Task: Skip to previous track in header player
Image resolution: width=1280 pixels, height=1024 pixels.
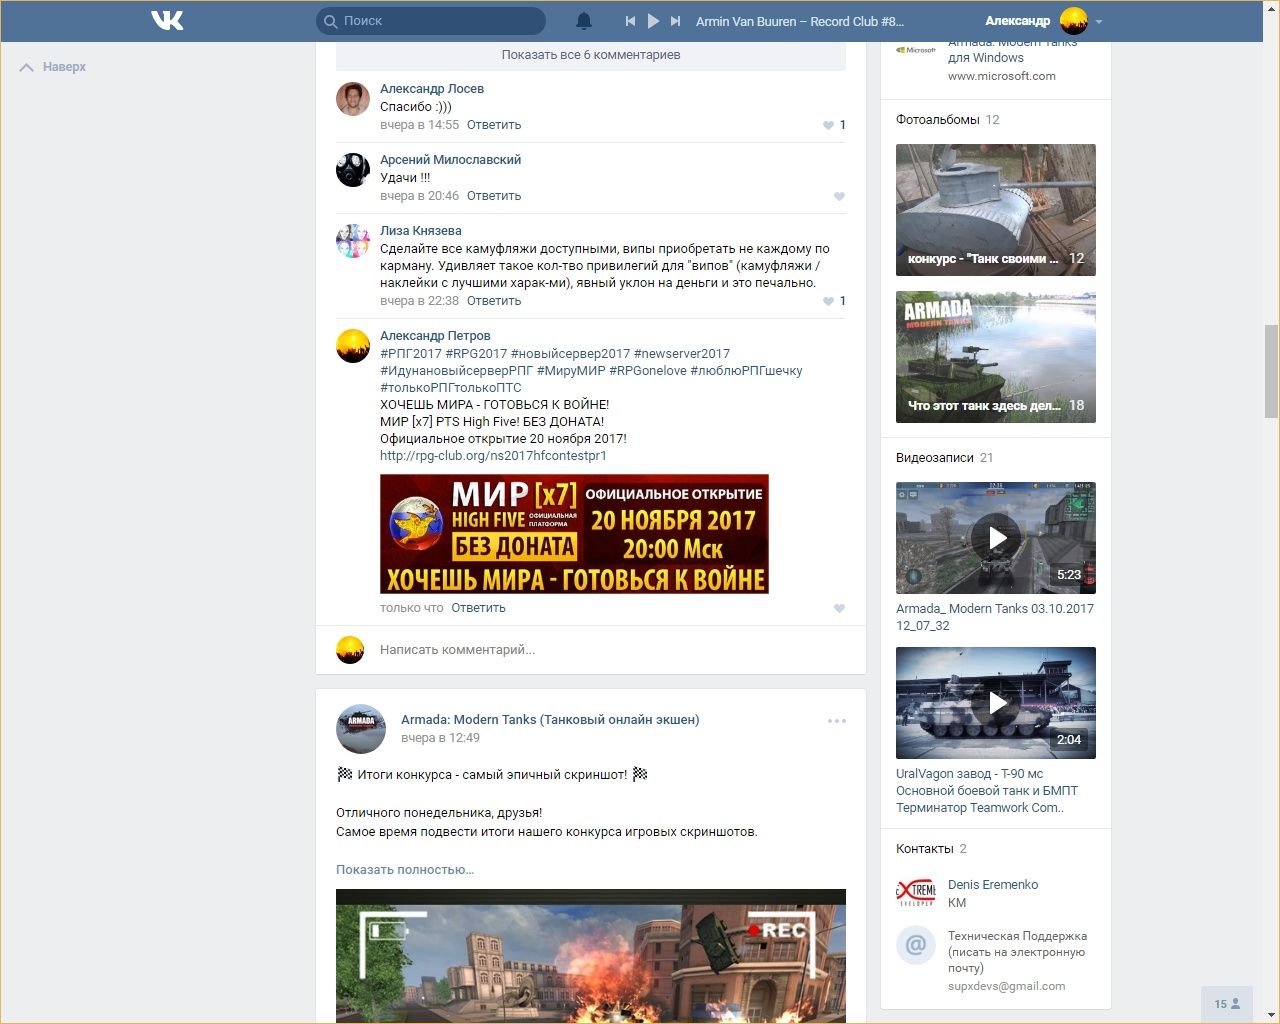Action: pos(630,21)
